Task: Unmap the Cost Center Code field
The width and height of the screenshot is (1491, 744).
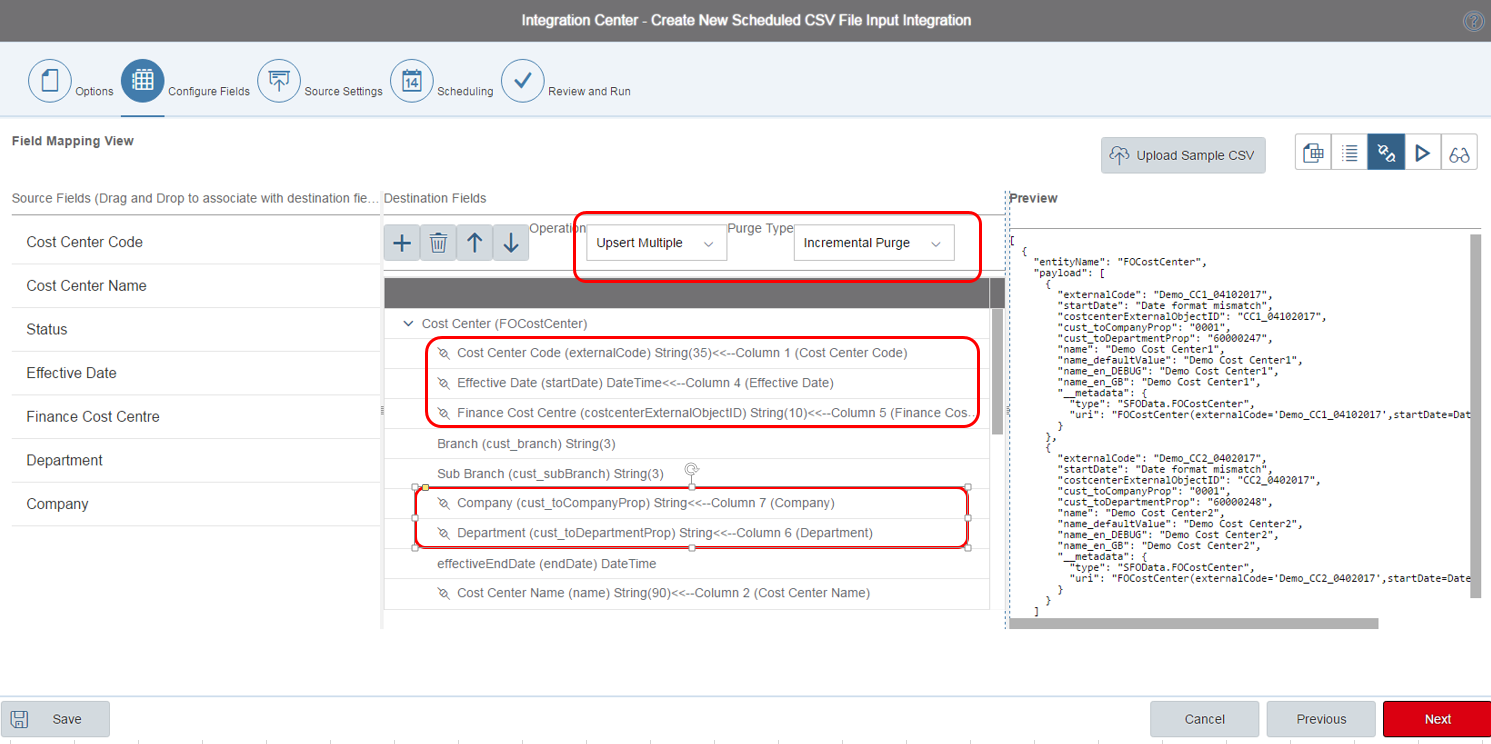Action: tap(443, 352)
